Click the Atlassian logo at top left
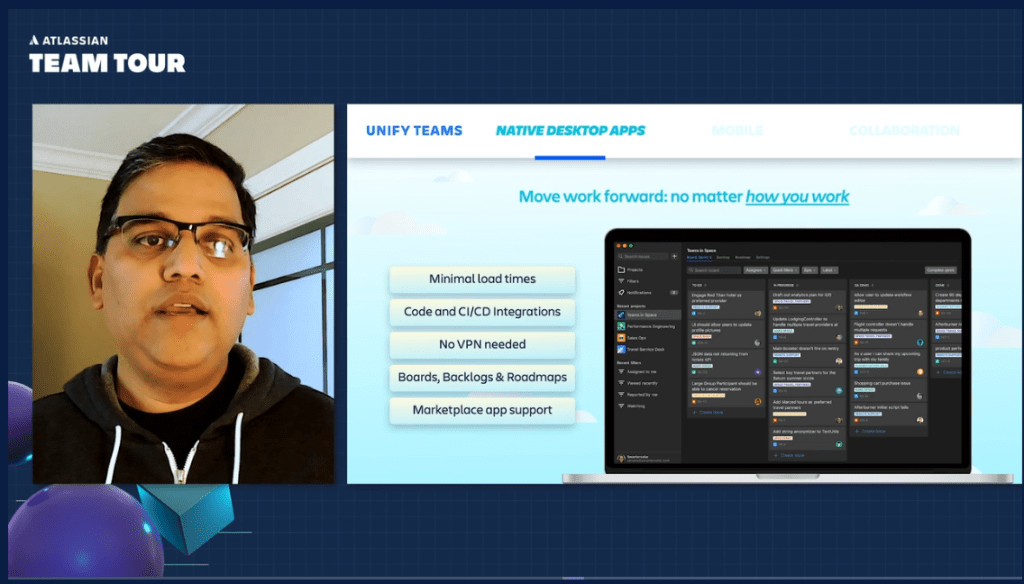The image size is (1024, 584). [35, 41]
